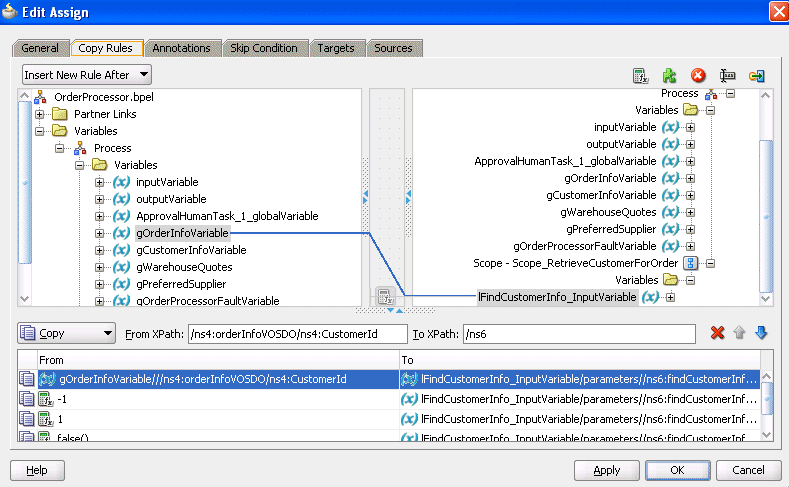Click the Apply button

coord(606,470)
